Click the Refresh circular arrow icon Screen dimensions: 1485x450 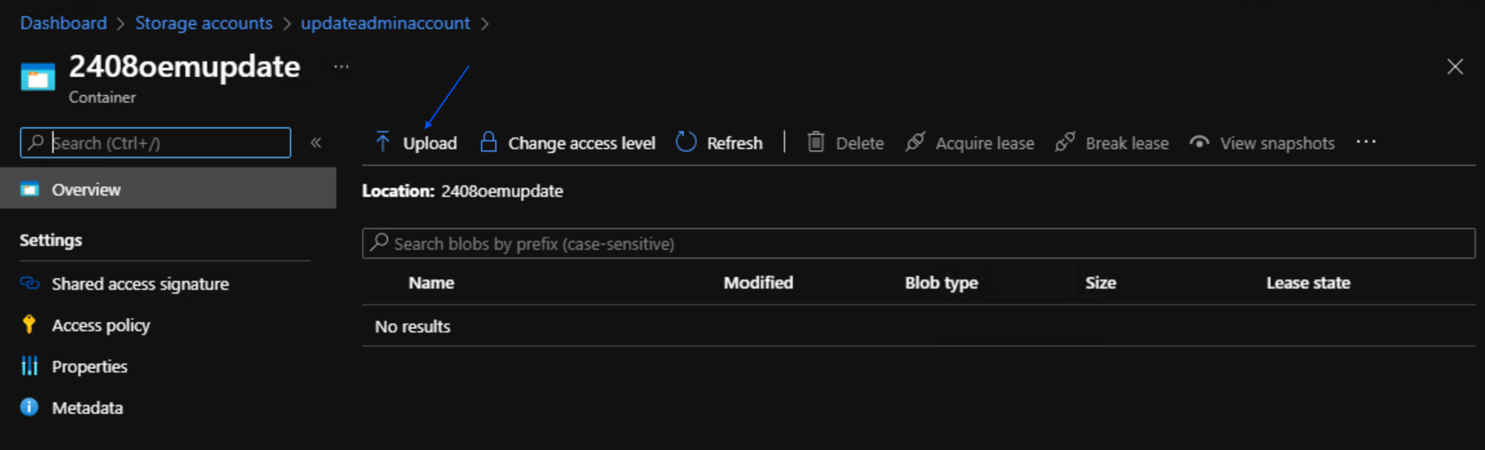[x=686, y=142]
